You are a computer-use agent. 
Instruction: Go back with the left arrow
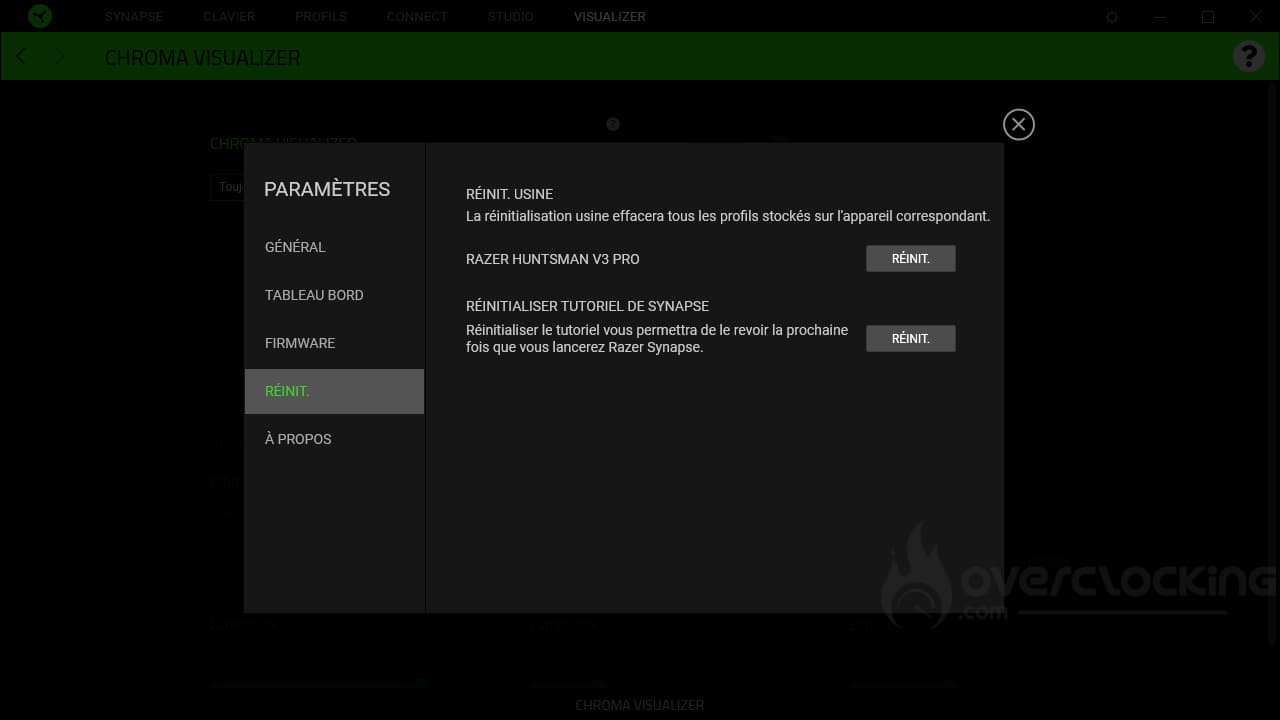(x=21, y=56)
